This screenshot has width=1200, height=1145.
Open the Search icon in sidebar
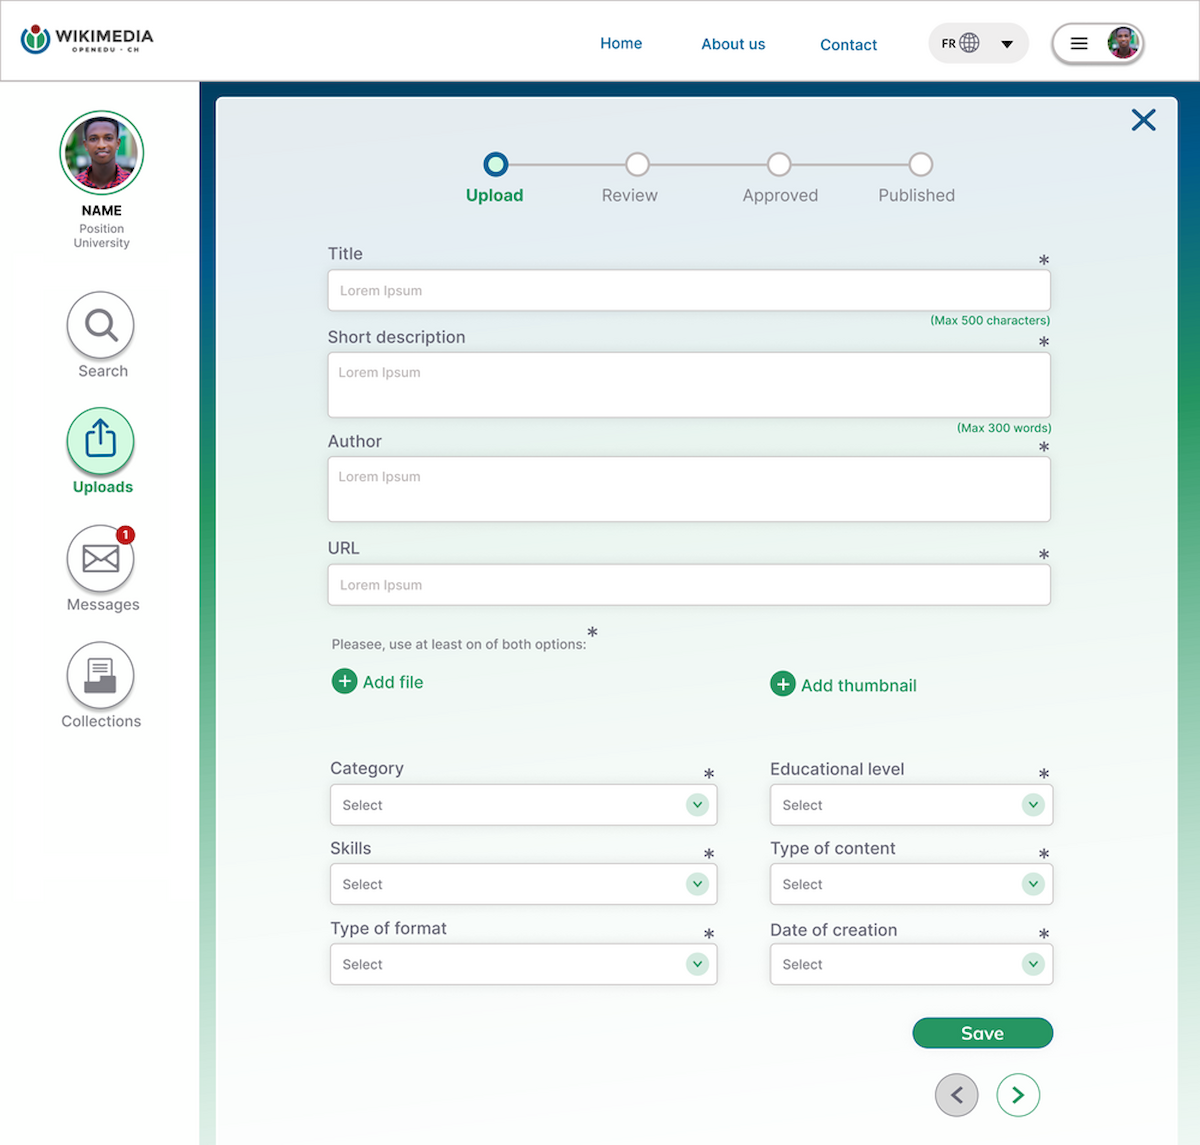[x=100, y=326]
